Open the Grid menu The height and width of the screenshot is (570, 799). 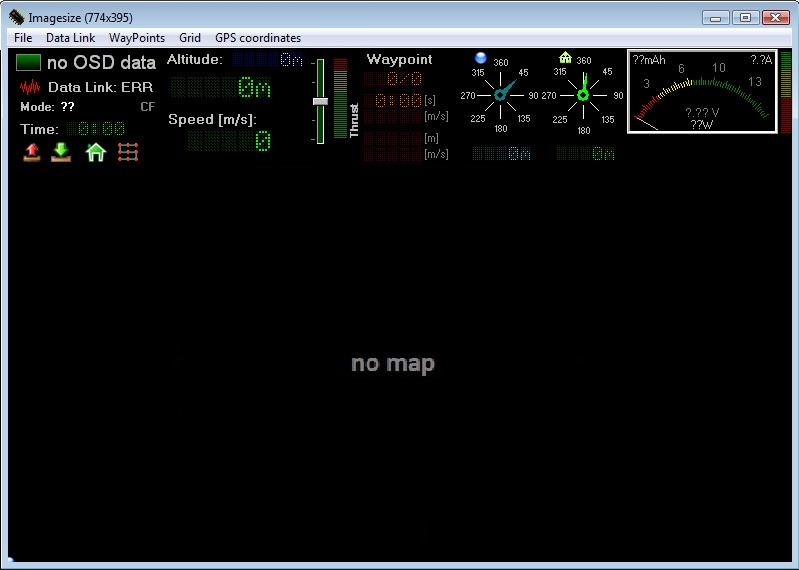coord(190,38)
